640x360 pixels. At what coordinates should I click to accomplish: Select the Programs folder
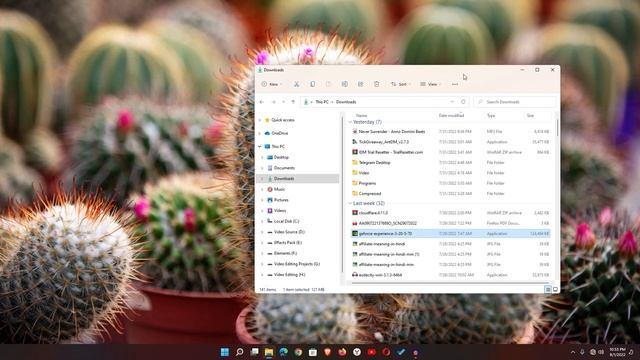click(451, 183)
